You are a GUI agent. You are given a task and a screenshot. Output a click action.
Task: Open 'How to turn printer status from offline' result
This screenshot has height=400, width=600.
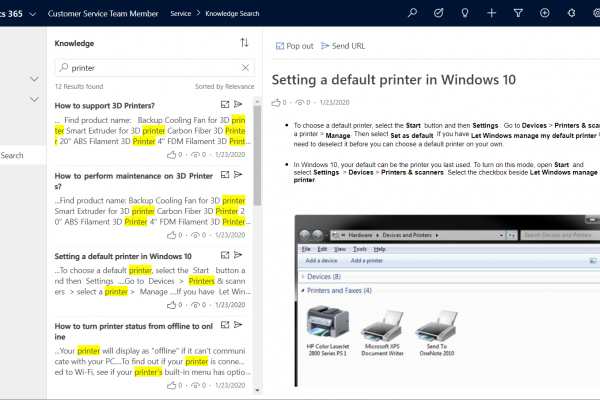coord(134,331)
